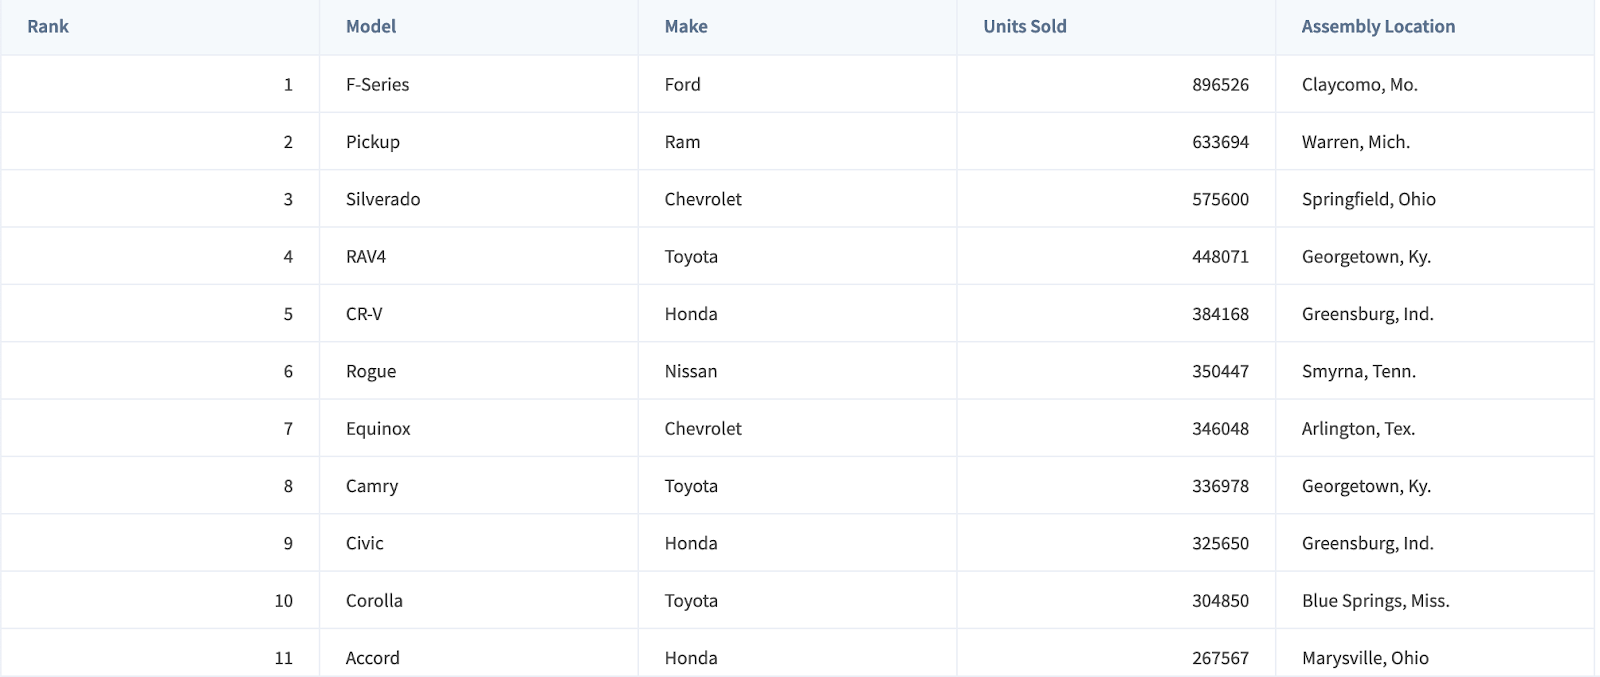Click the Ram make cell
Screen dimensions: 1600x677
[x=683, y=142]
